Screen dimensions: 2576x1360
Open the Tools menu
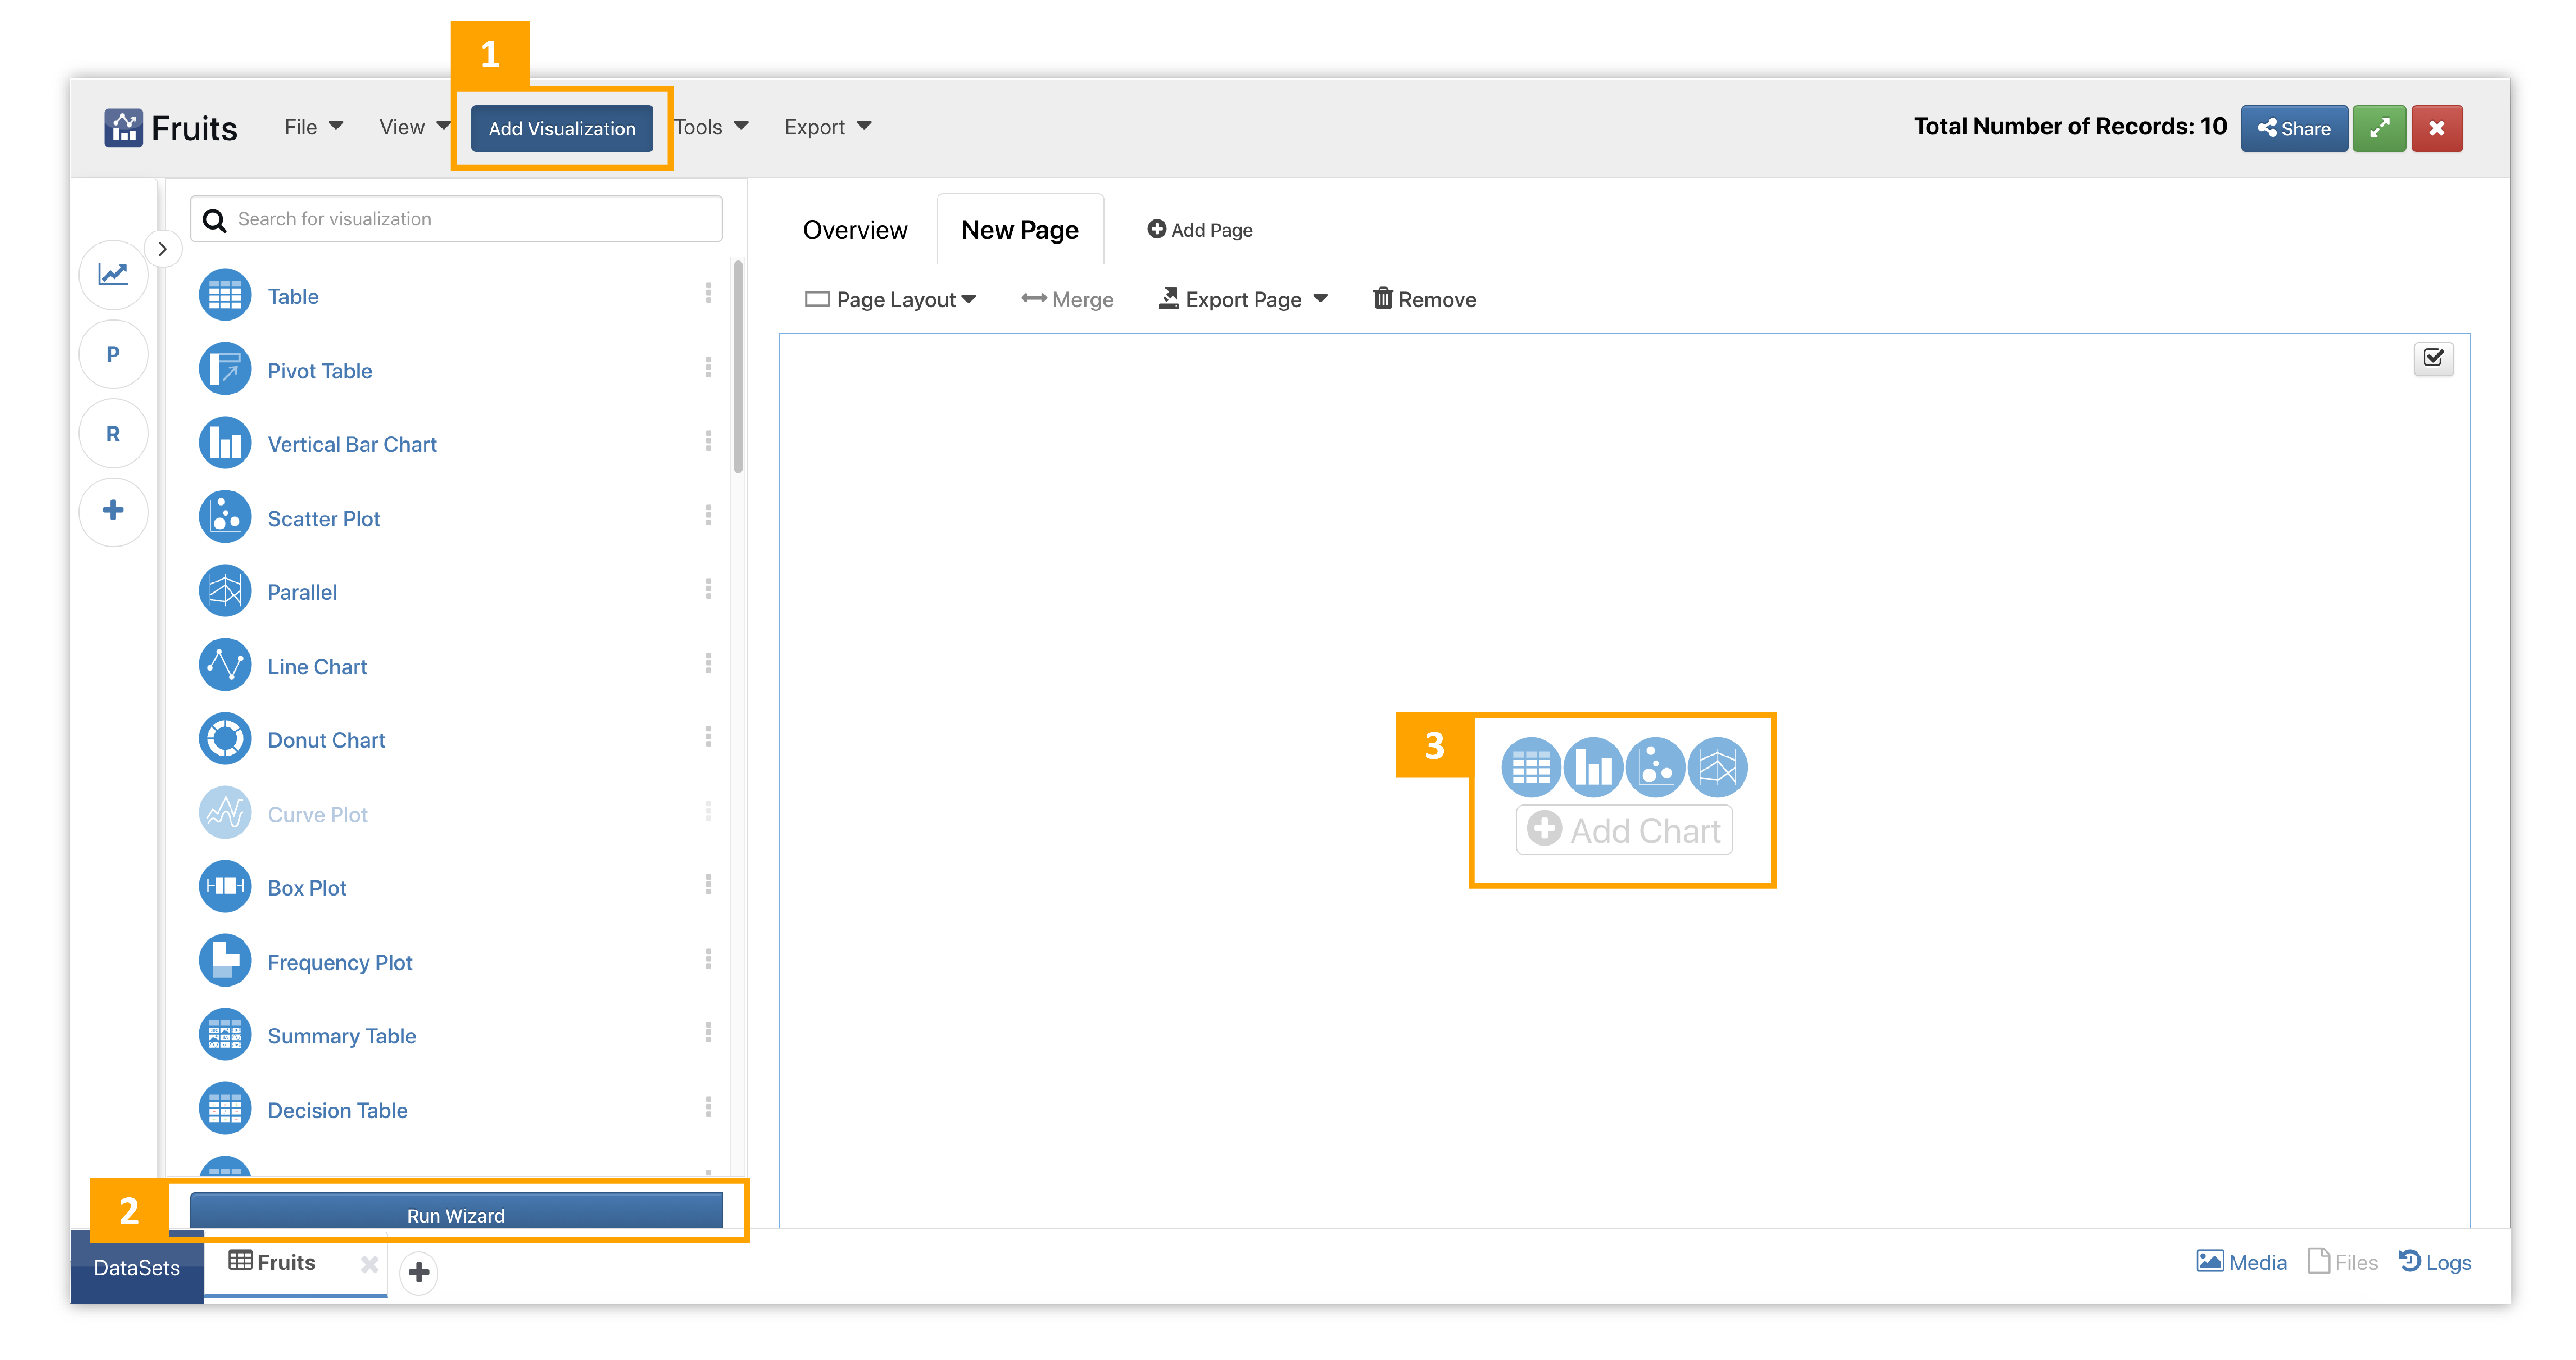[711, 127]
